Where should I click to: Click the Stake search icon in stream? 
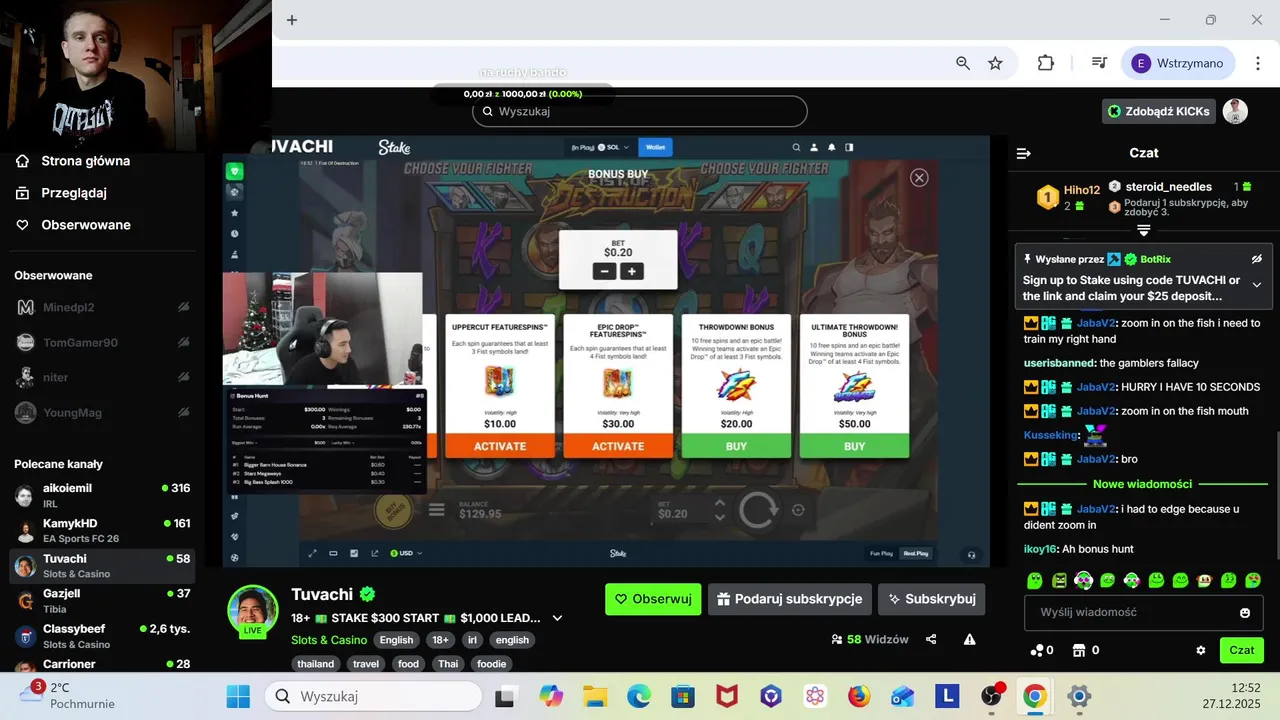click(797, 147)
